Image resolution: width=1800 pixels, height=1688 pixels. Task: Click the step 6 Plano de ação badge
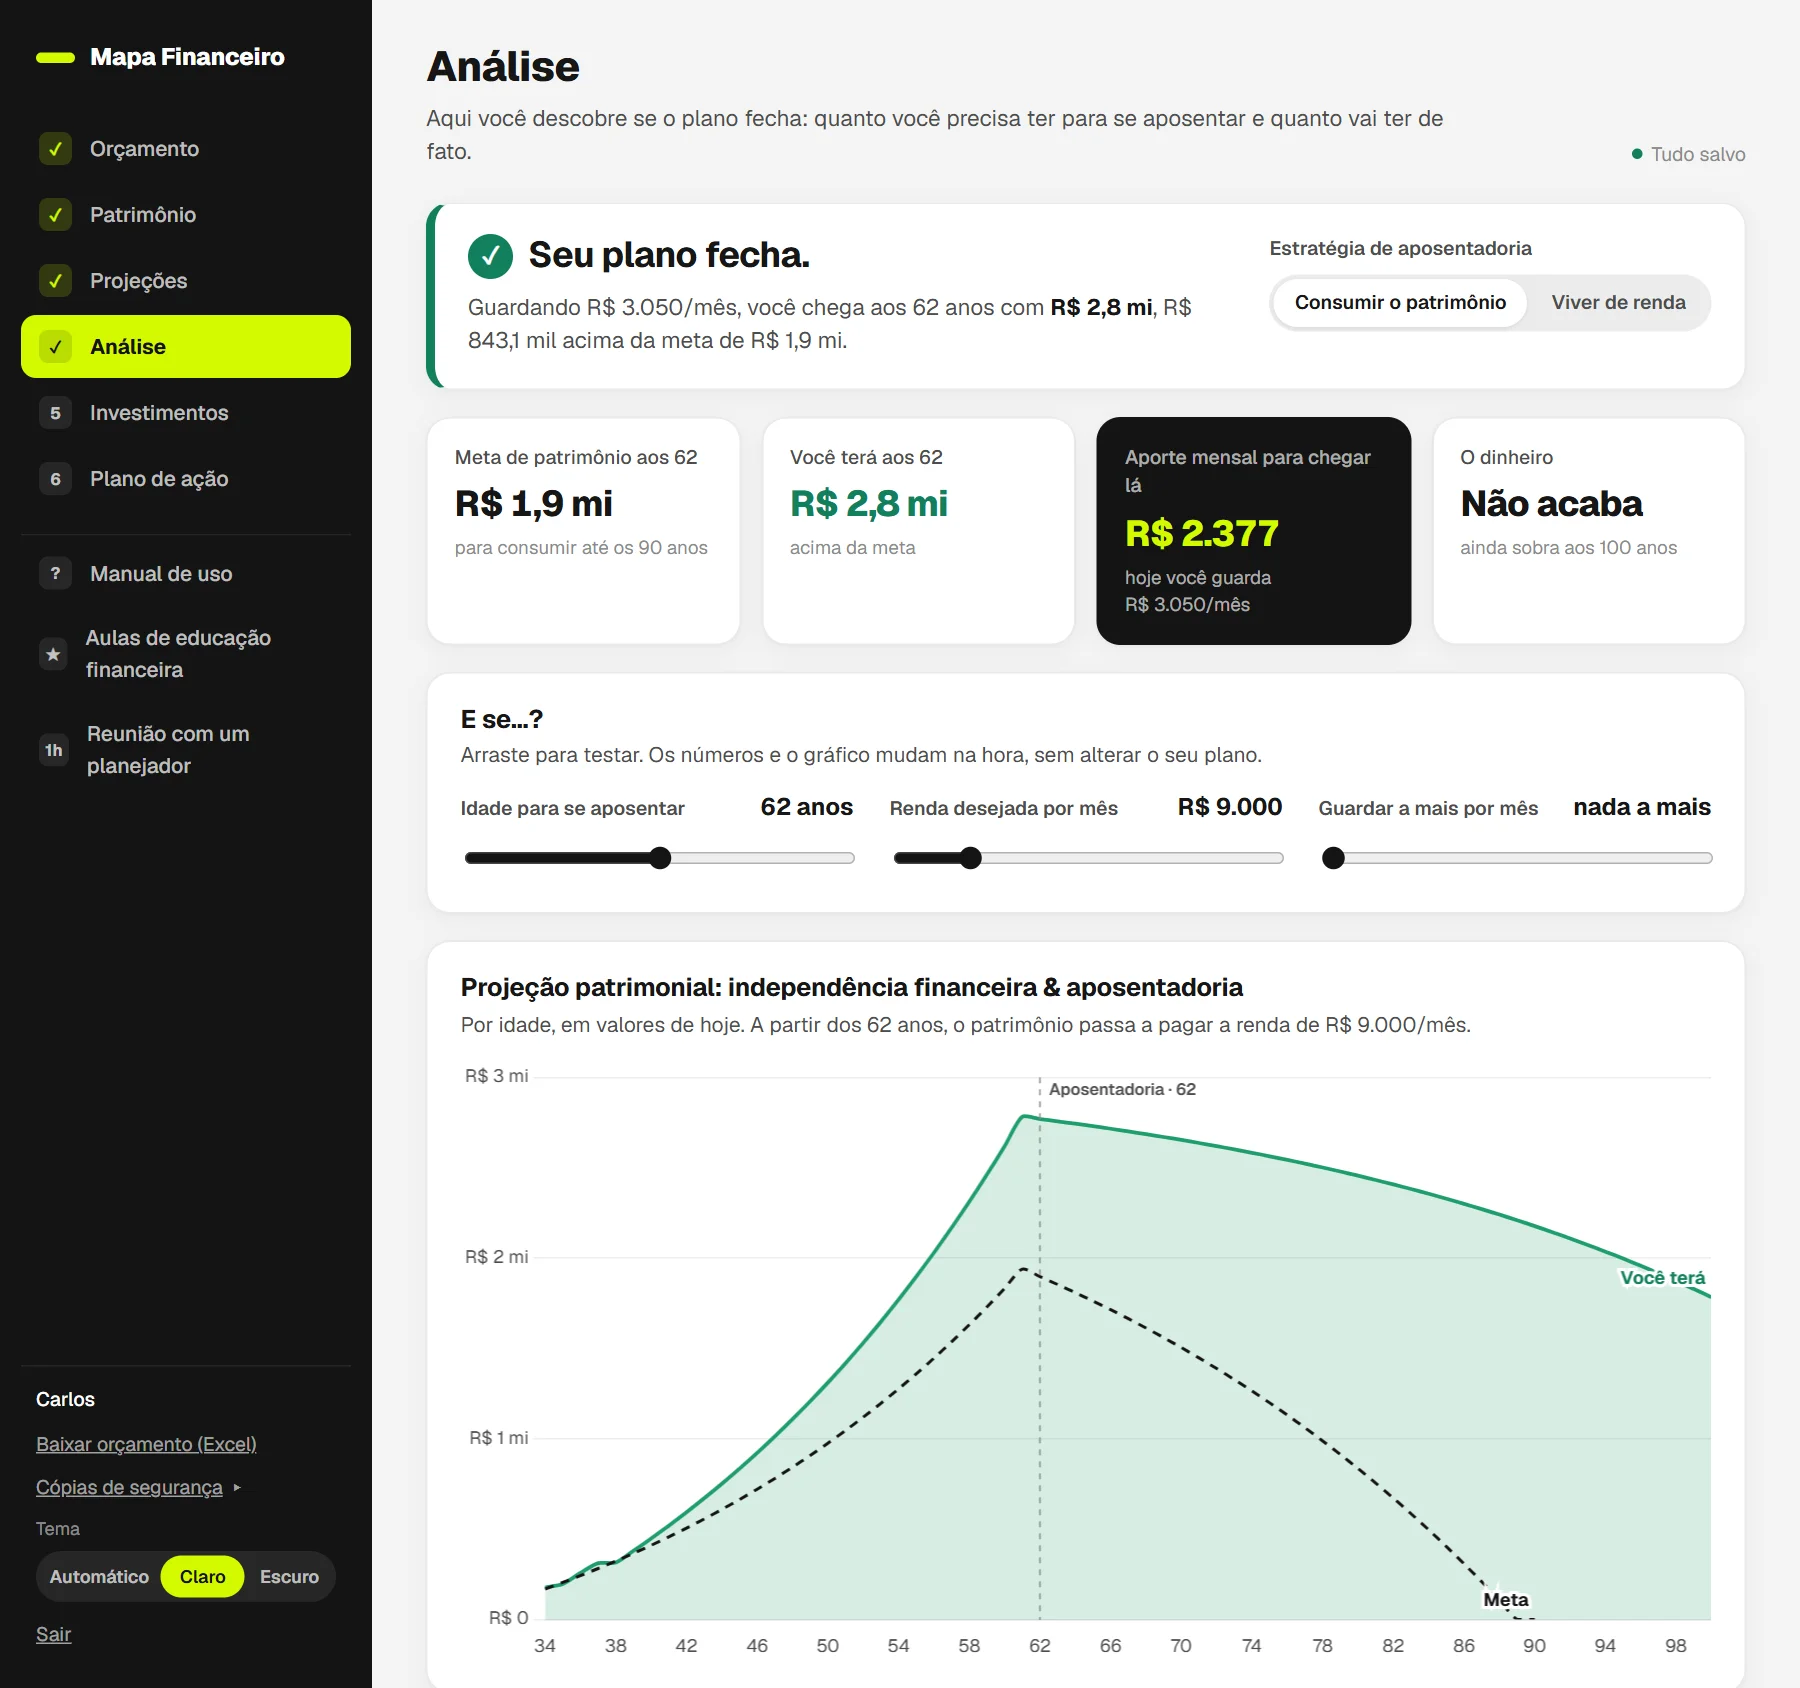click(x=55, y=479)
